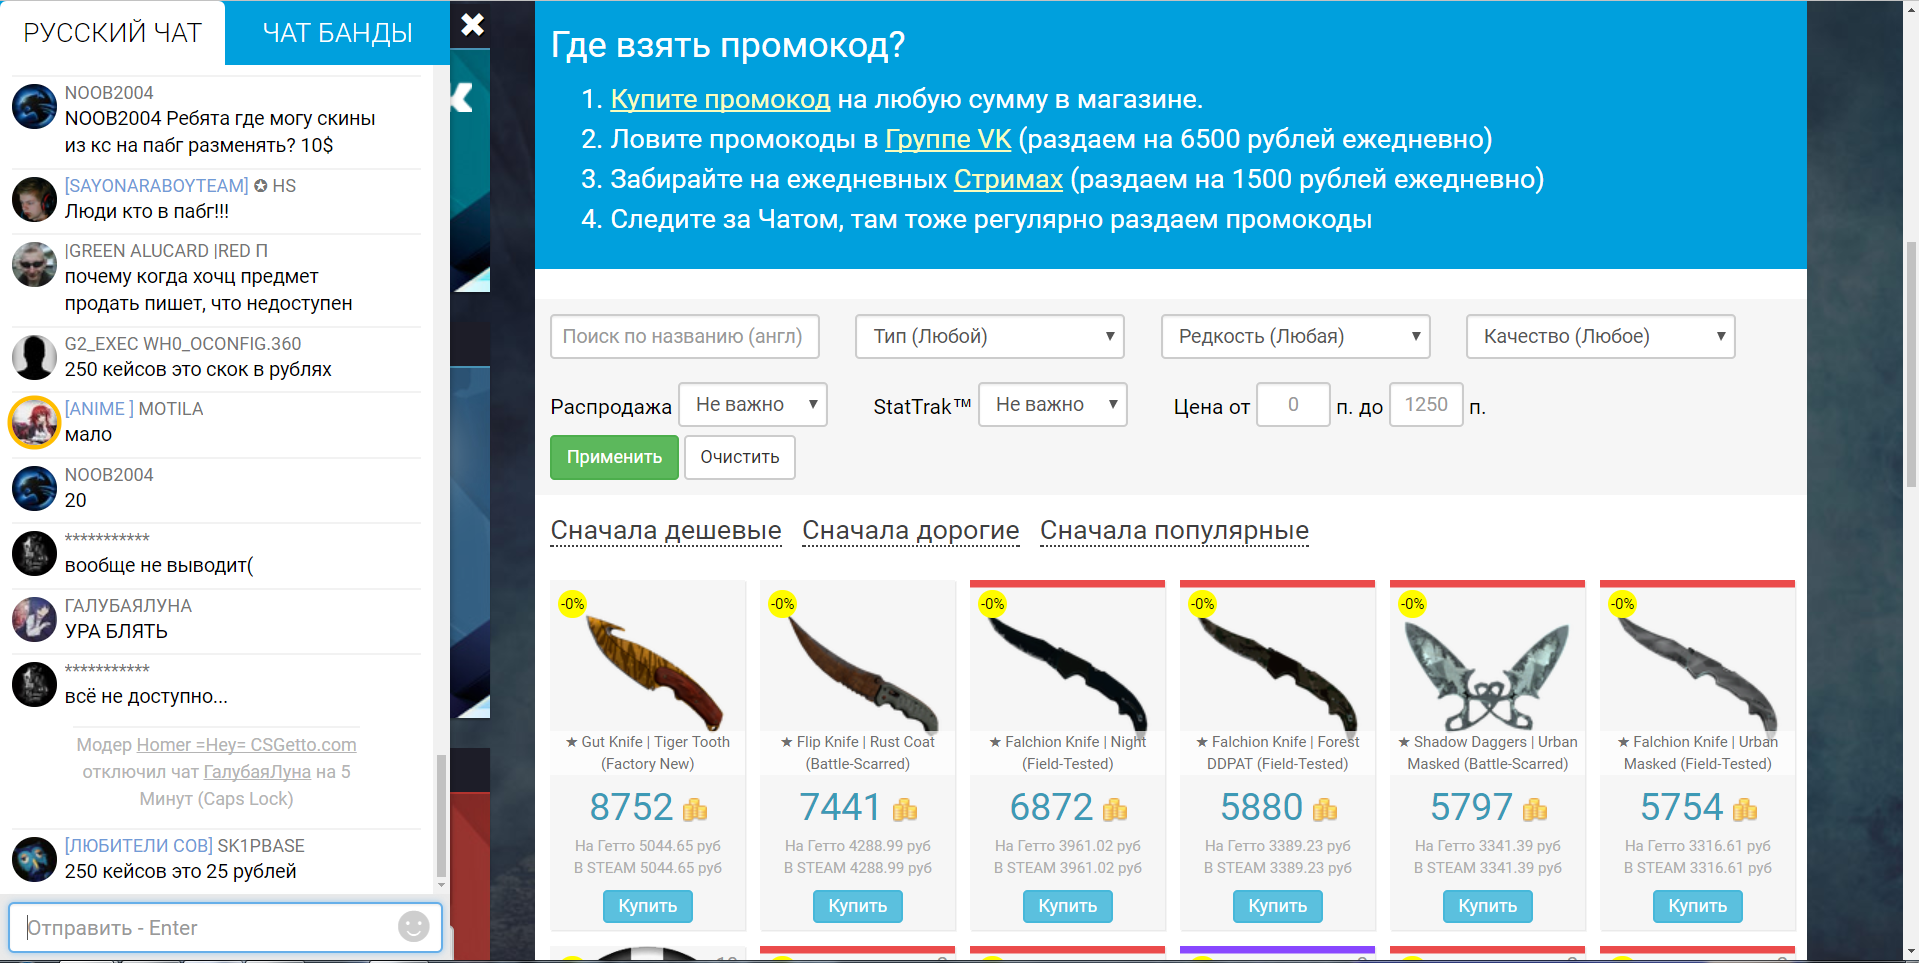Click the coin icon next to 5797 price

(x=1535, y=808)
